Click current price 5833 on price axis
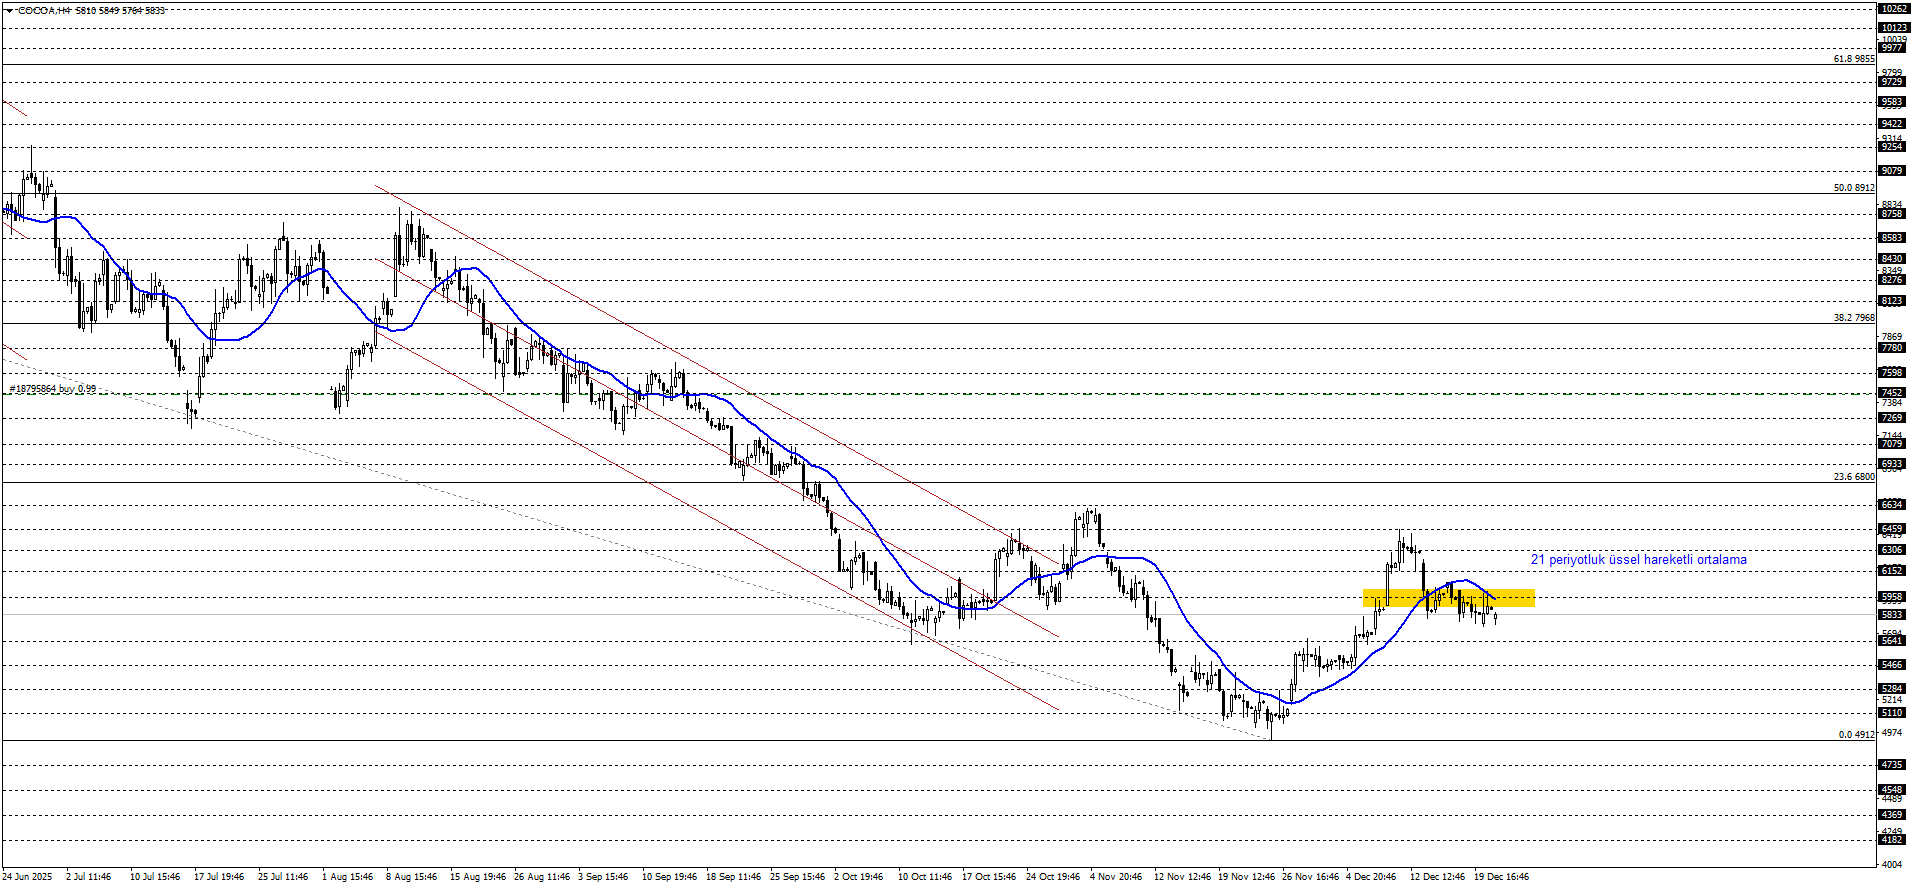Screen dimensions: 1916x888 (1891, 615)
